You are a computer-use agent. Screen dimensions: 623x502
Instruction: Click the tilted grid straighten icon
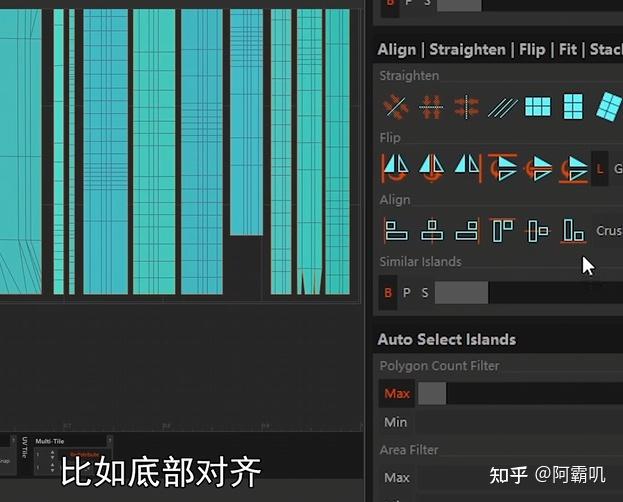(609, 107)
